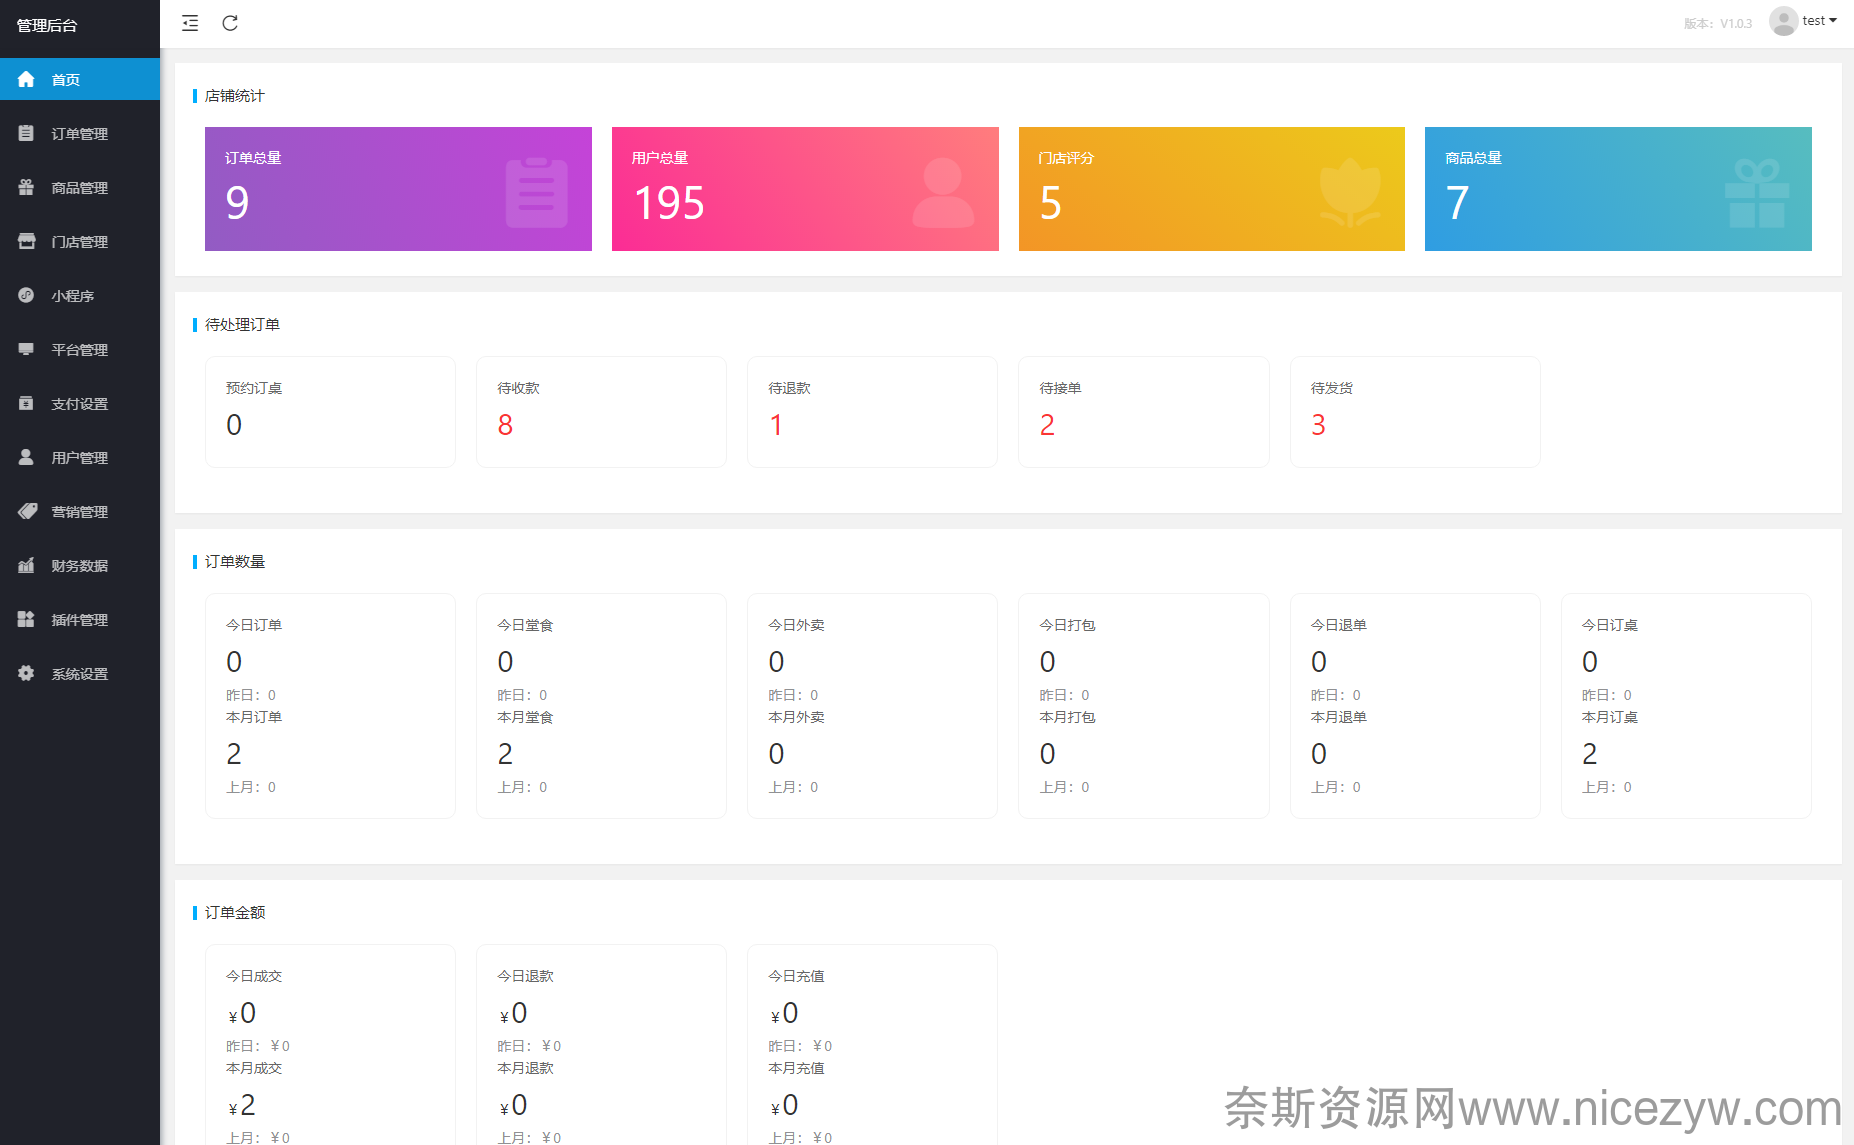Open 用户管理 menu item
Image resolution: width=1854 pixels, height=1145 pixels.
click(x=80, y=457)
